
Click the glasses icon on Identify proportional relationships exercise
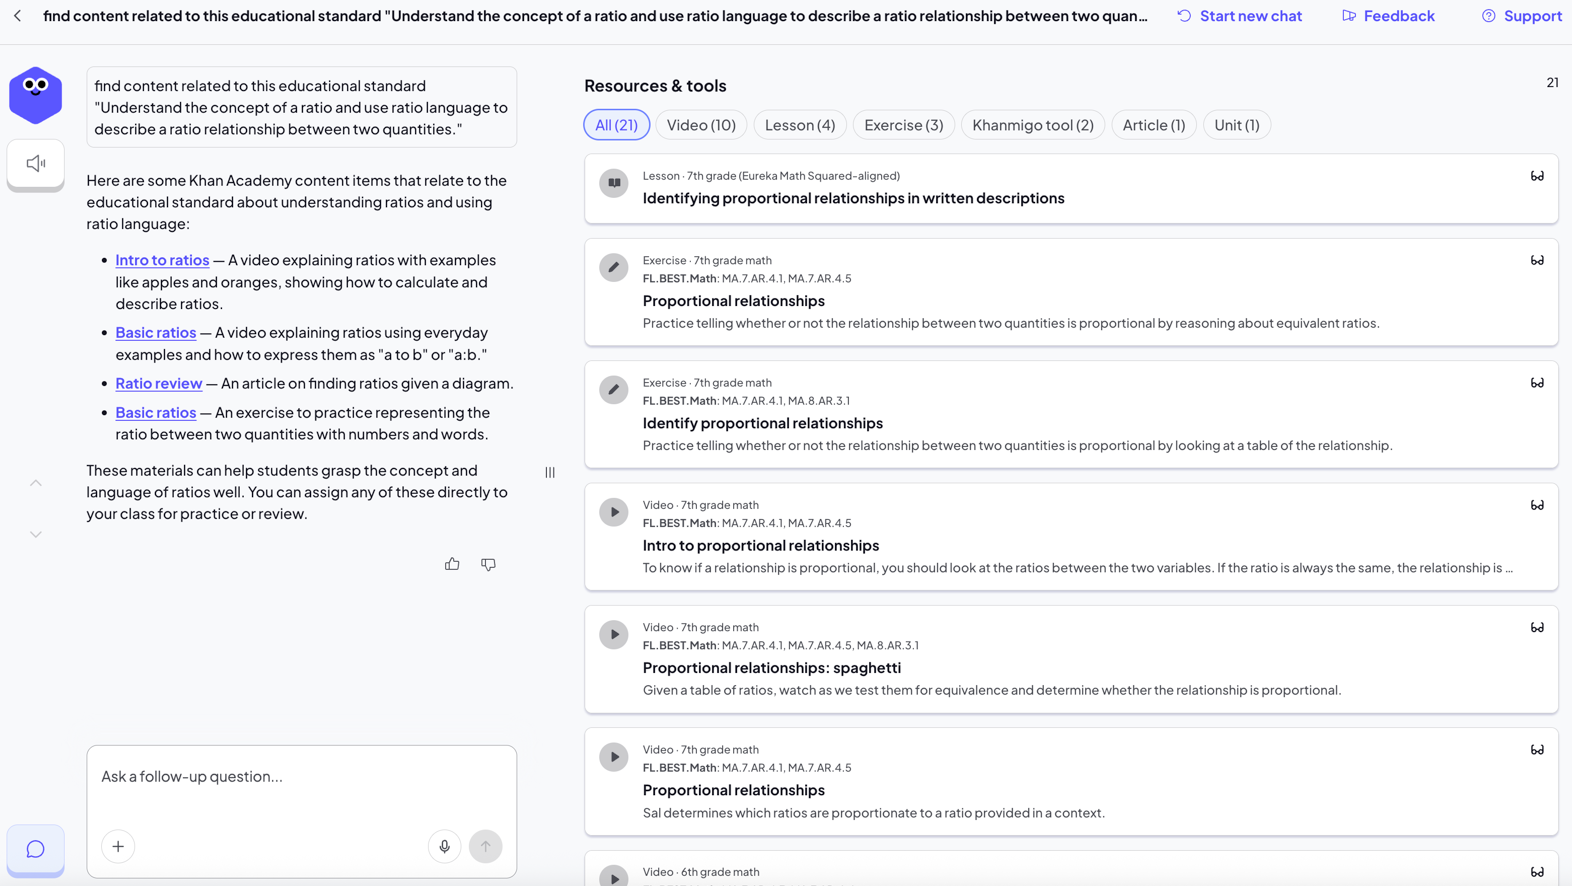coord(1537,383)
